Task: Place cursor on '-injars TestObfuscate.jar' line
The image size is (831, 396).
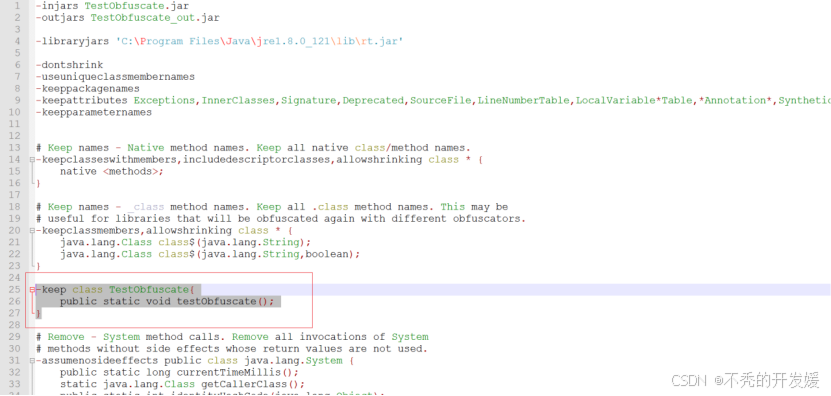Action: pyautogui.click(x=112, y=6)
